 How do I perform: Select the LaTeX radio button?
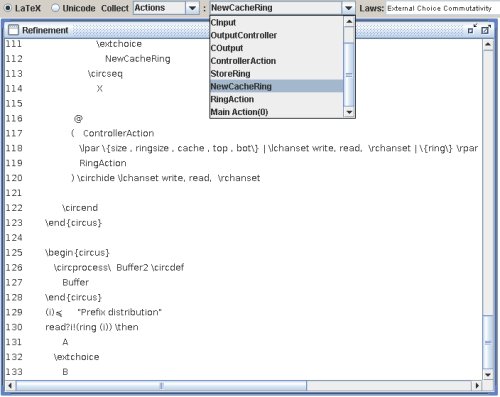[8, 8]
